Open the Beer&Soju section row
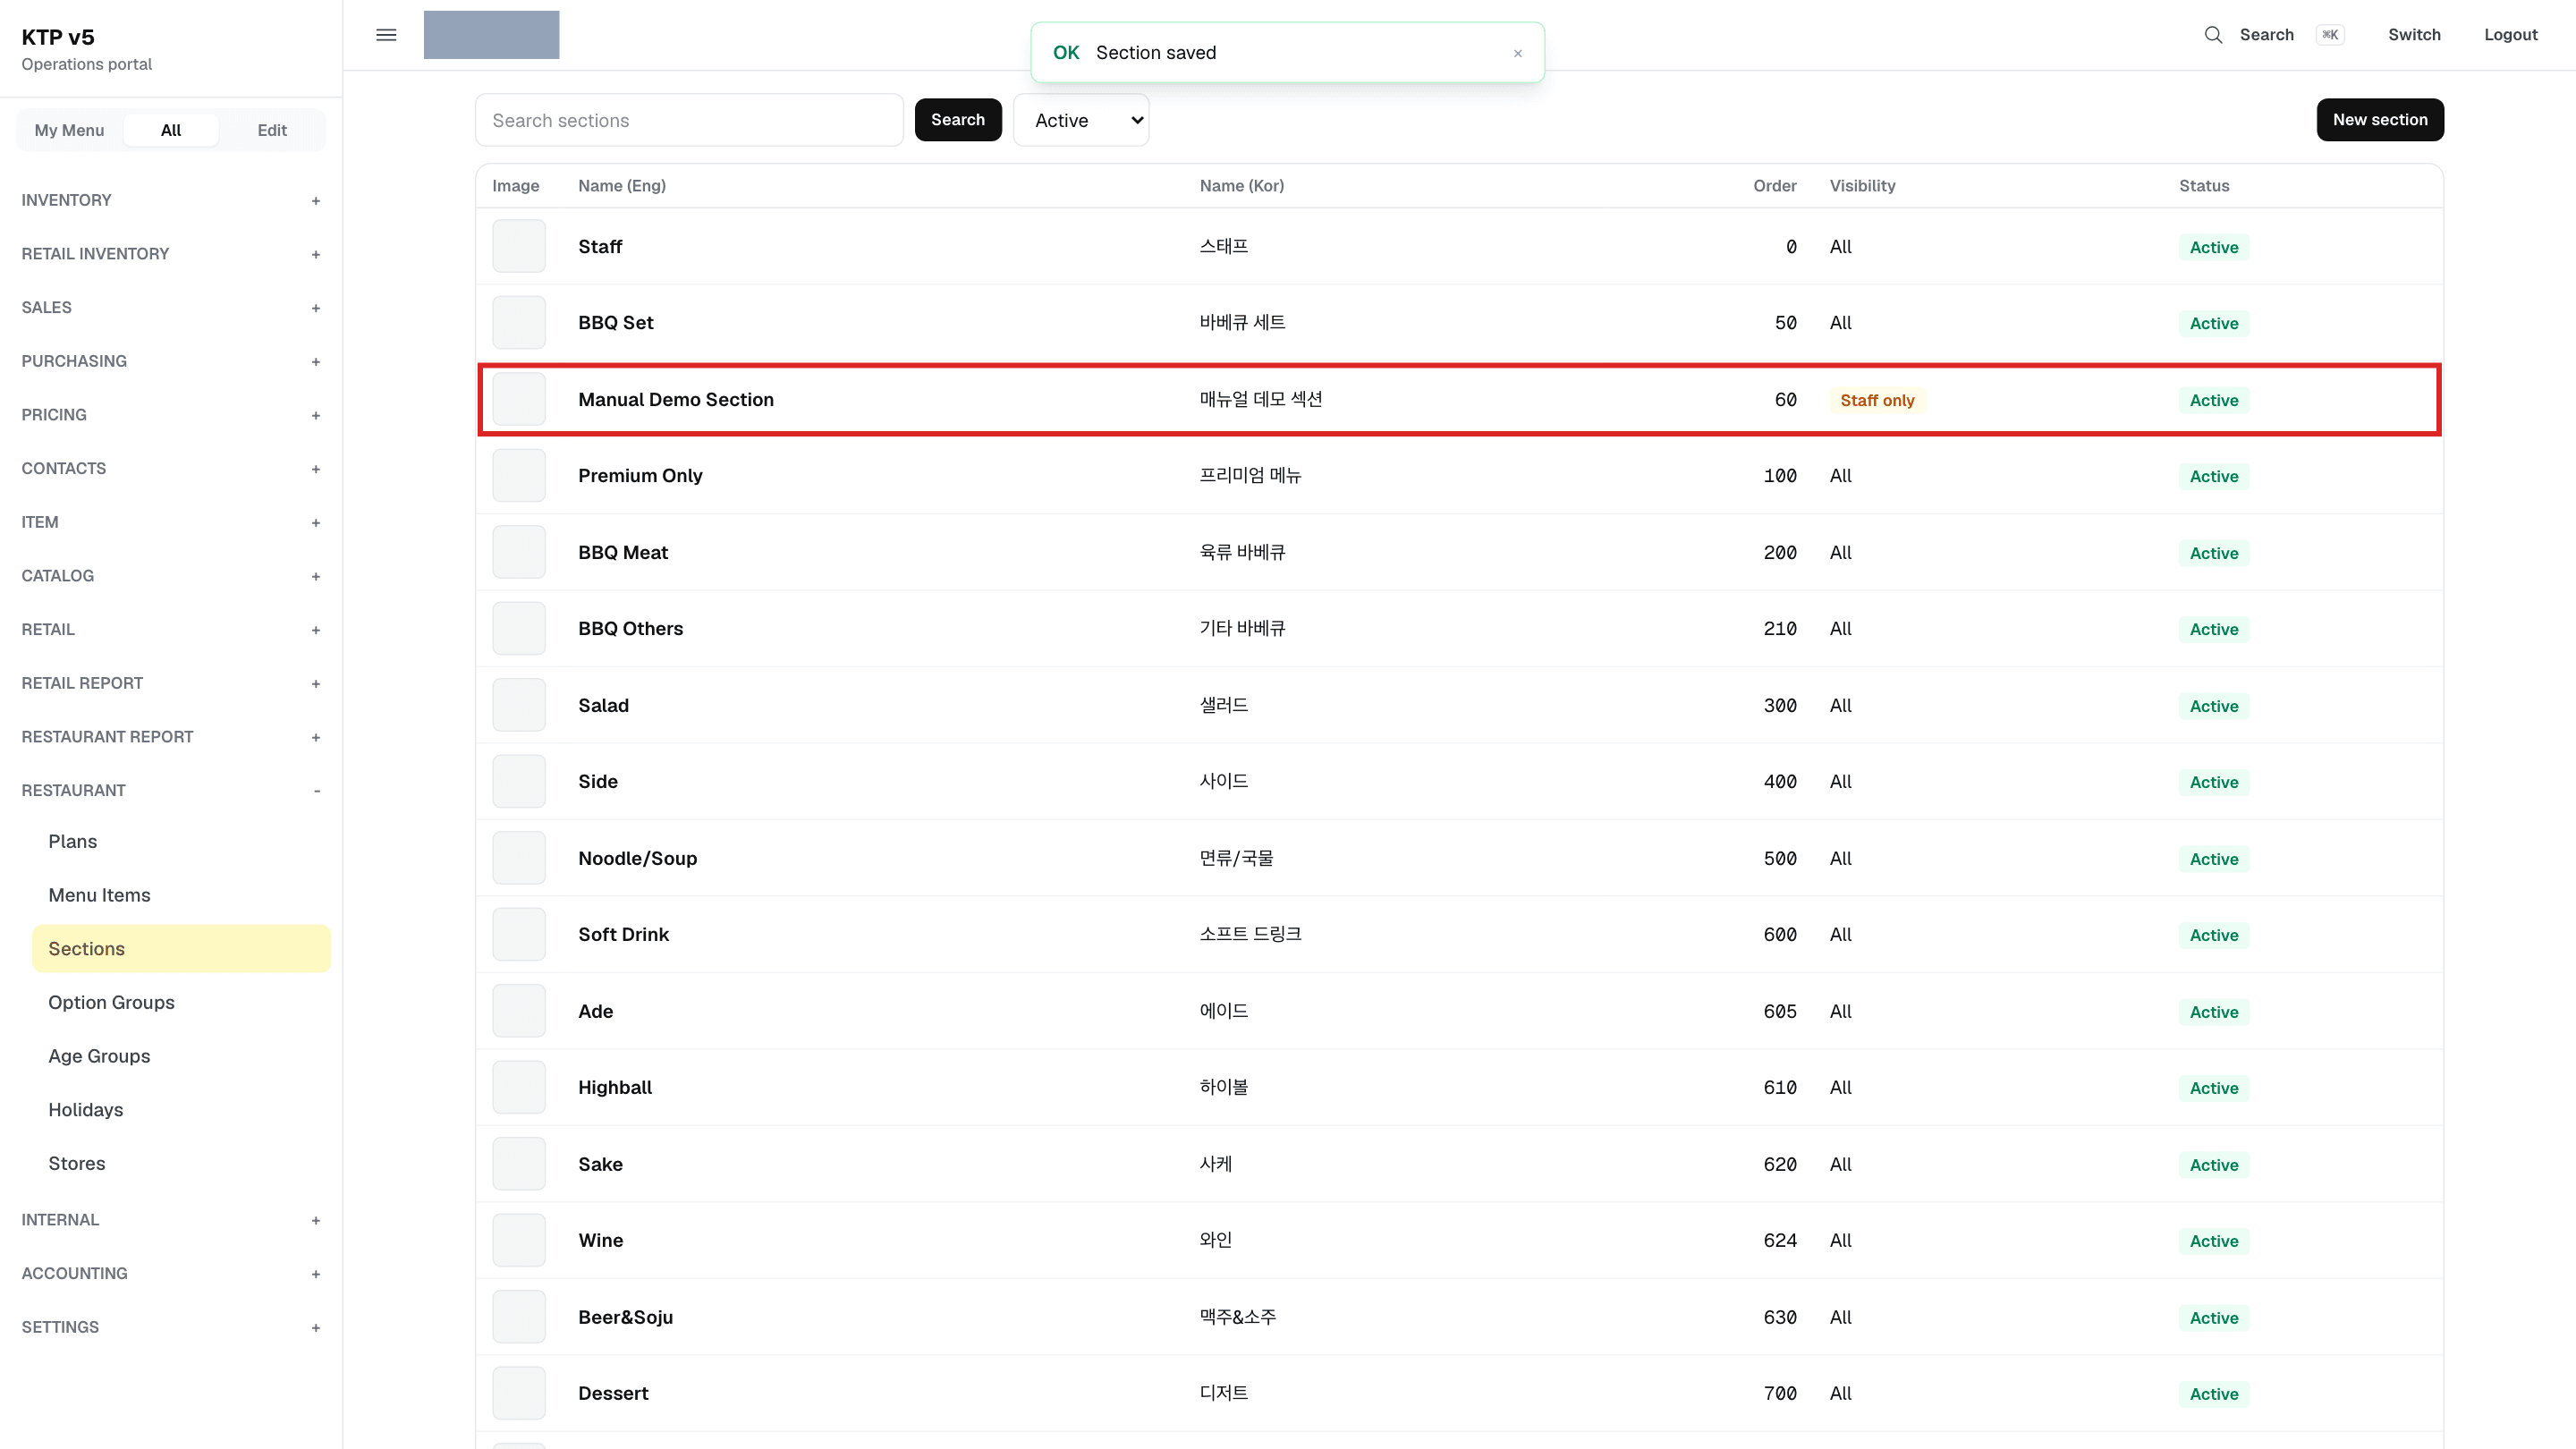 (1459, 1317)
